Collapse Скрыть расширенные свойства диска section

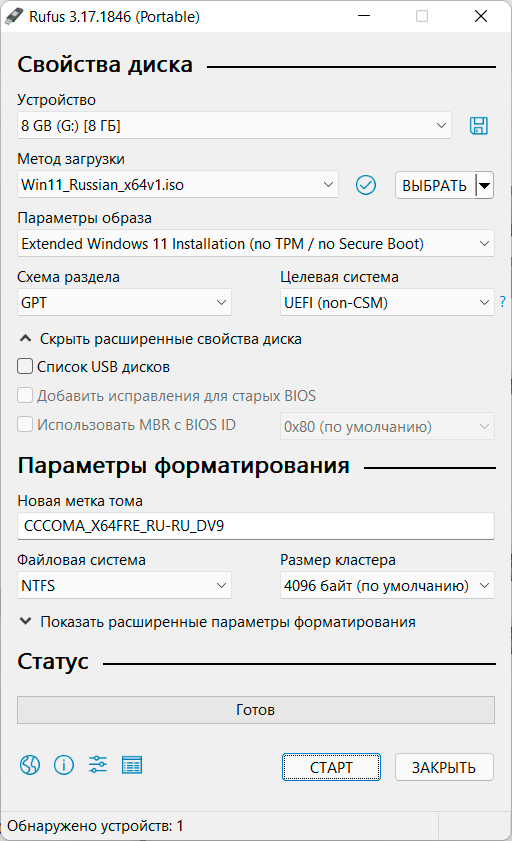point(160,339)
